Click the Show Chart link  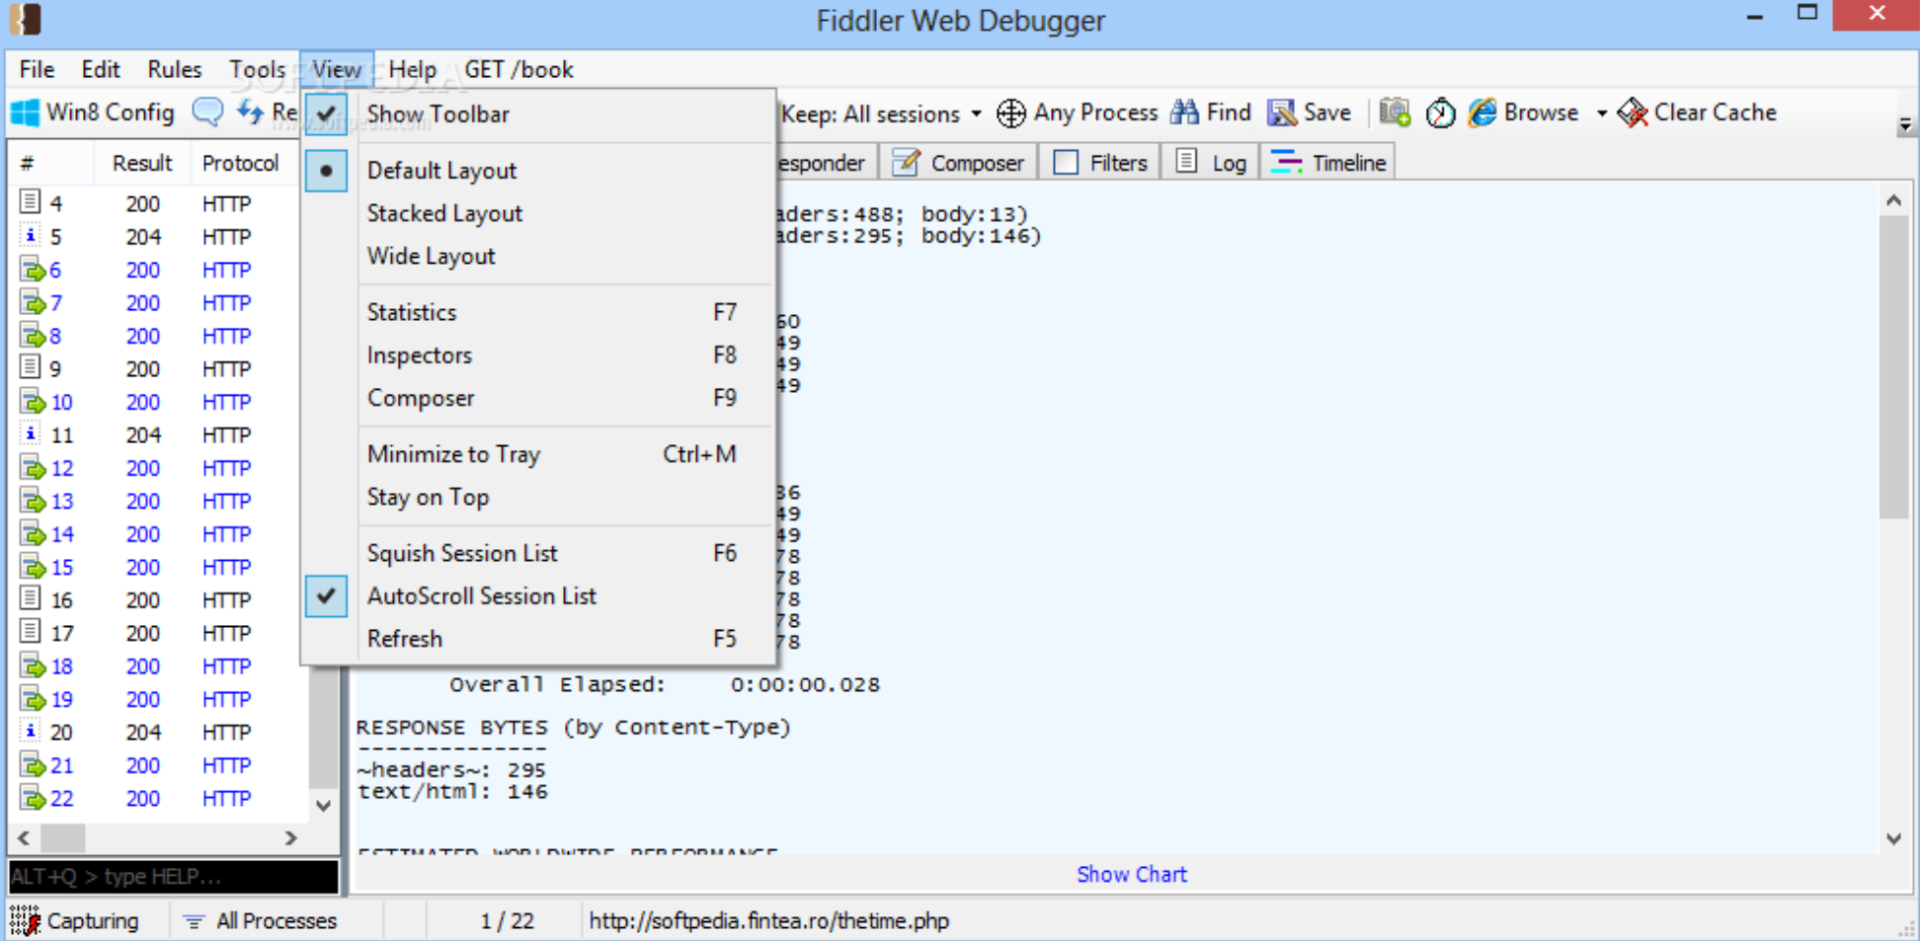point(1131,874)
